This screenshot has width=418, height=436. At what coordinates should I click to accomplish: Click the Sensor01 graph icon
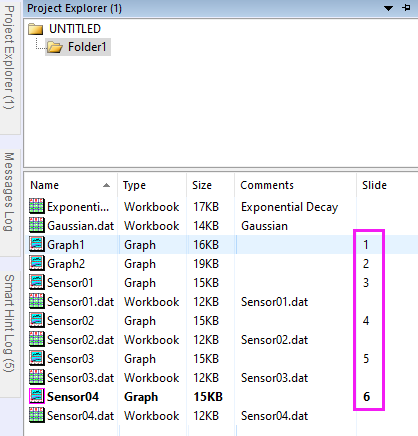(36, 282)
